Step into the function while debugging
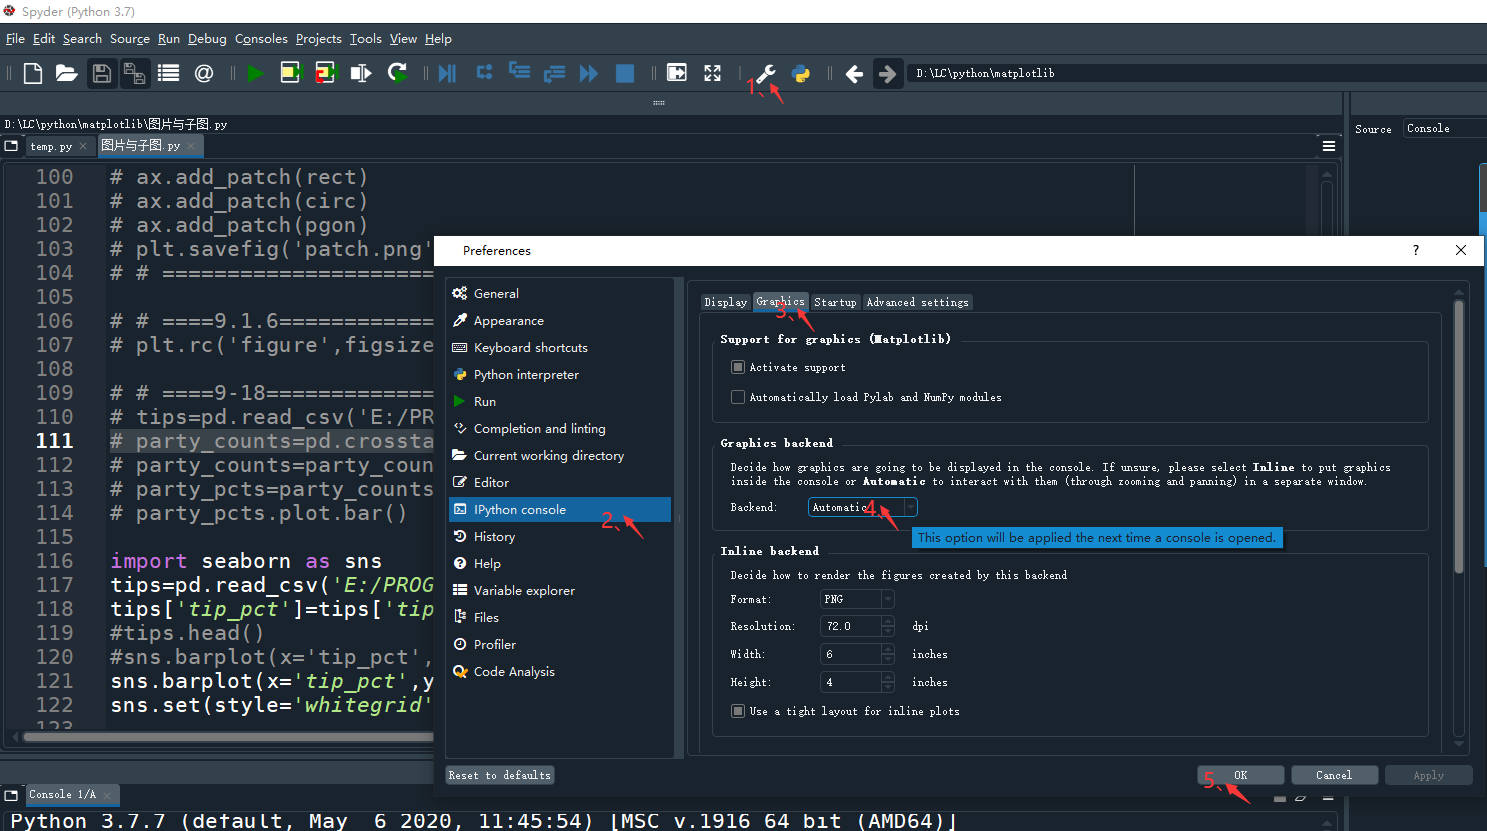 pyautogui.click(x=519, y=72)
